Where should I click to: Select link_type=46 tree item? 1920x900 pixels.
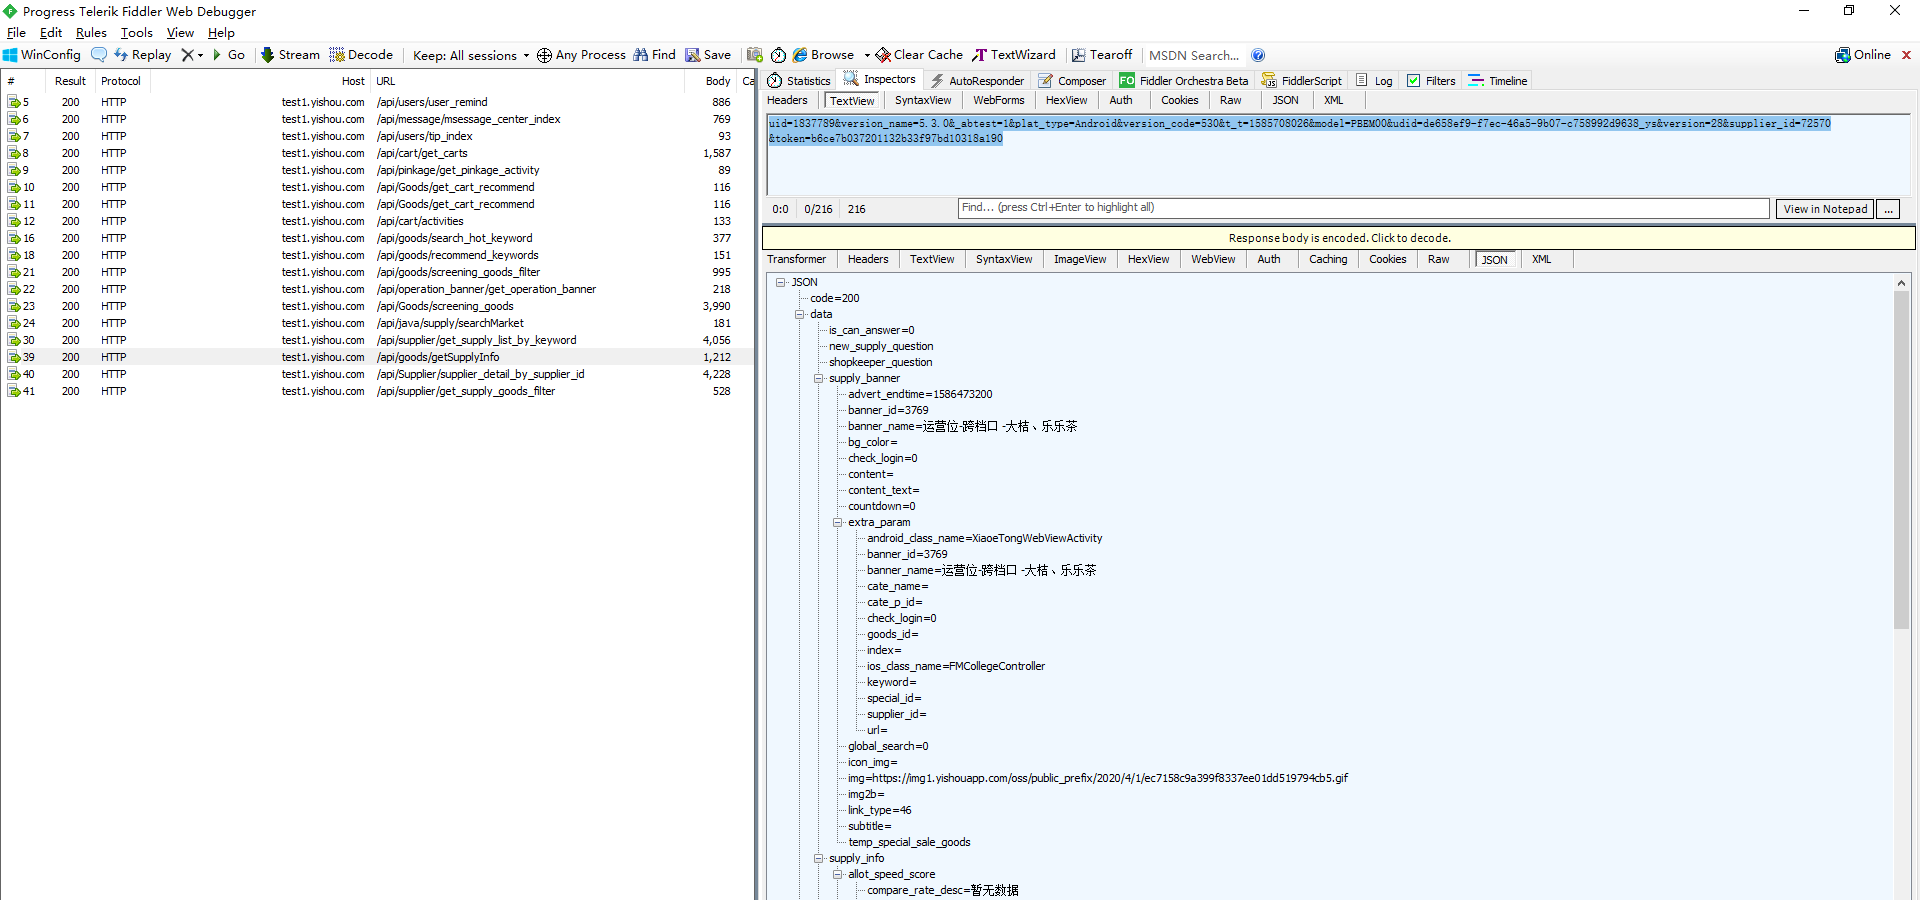[879, 810]
